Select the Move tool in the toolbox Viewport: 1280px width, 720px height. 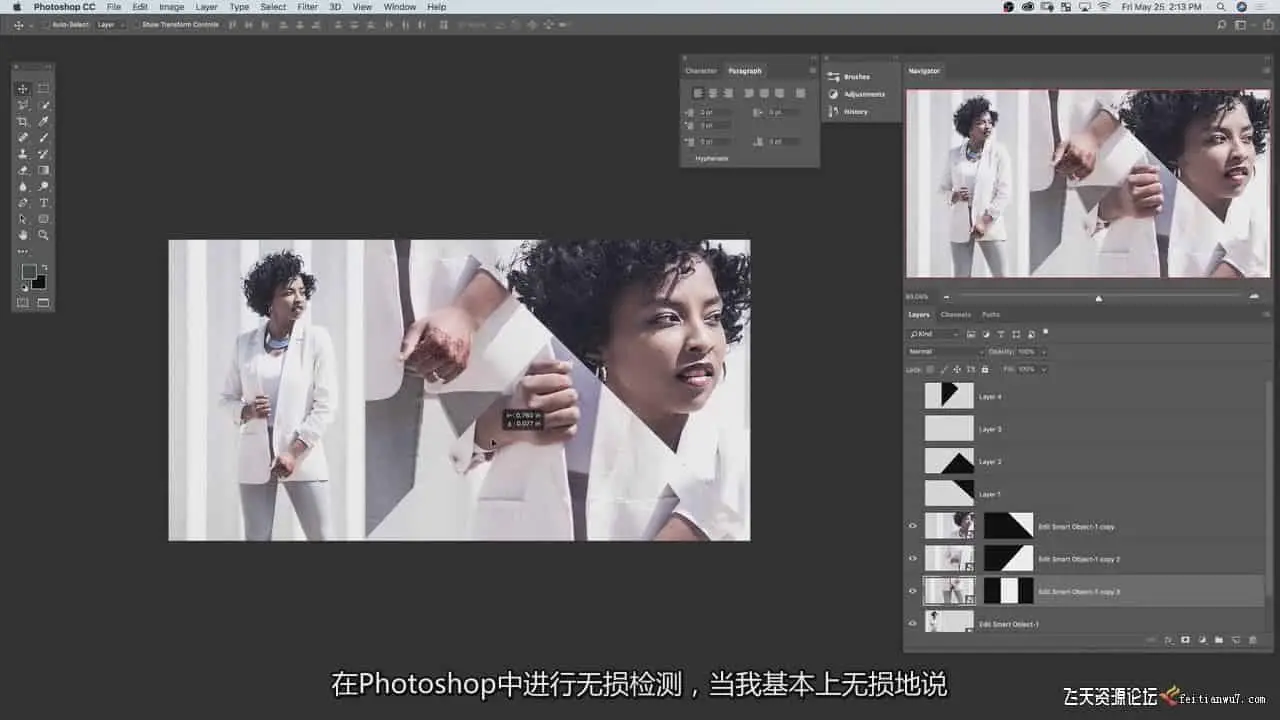point(23,89)
